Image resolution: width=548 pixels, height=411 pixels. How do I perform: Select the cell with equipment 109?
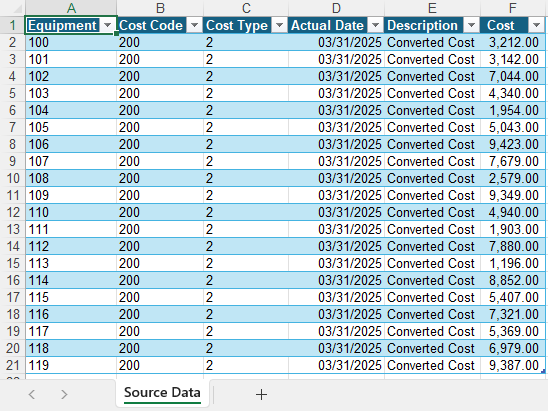(x=71, y=195)
